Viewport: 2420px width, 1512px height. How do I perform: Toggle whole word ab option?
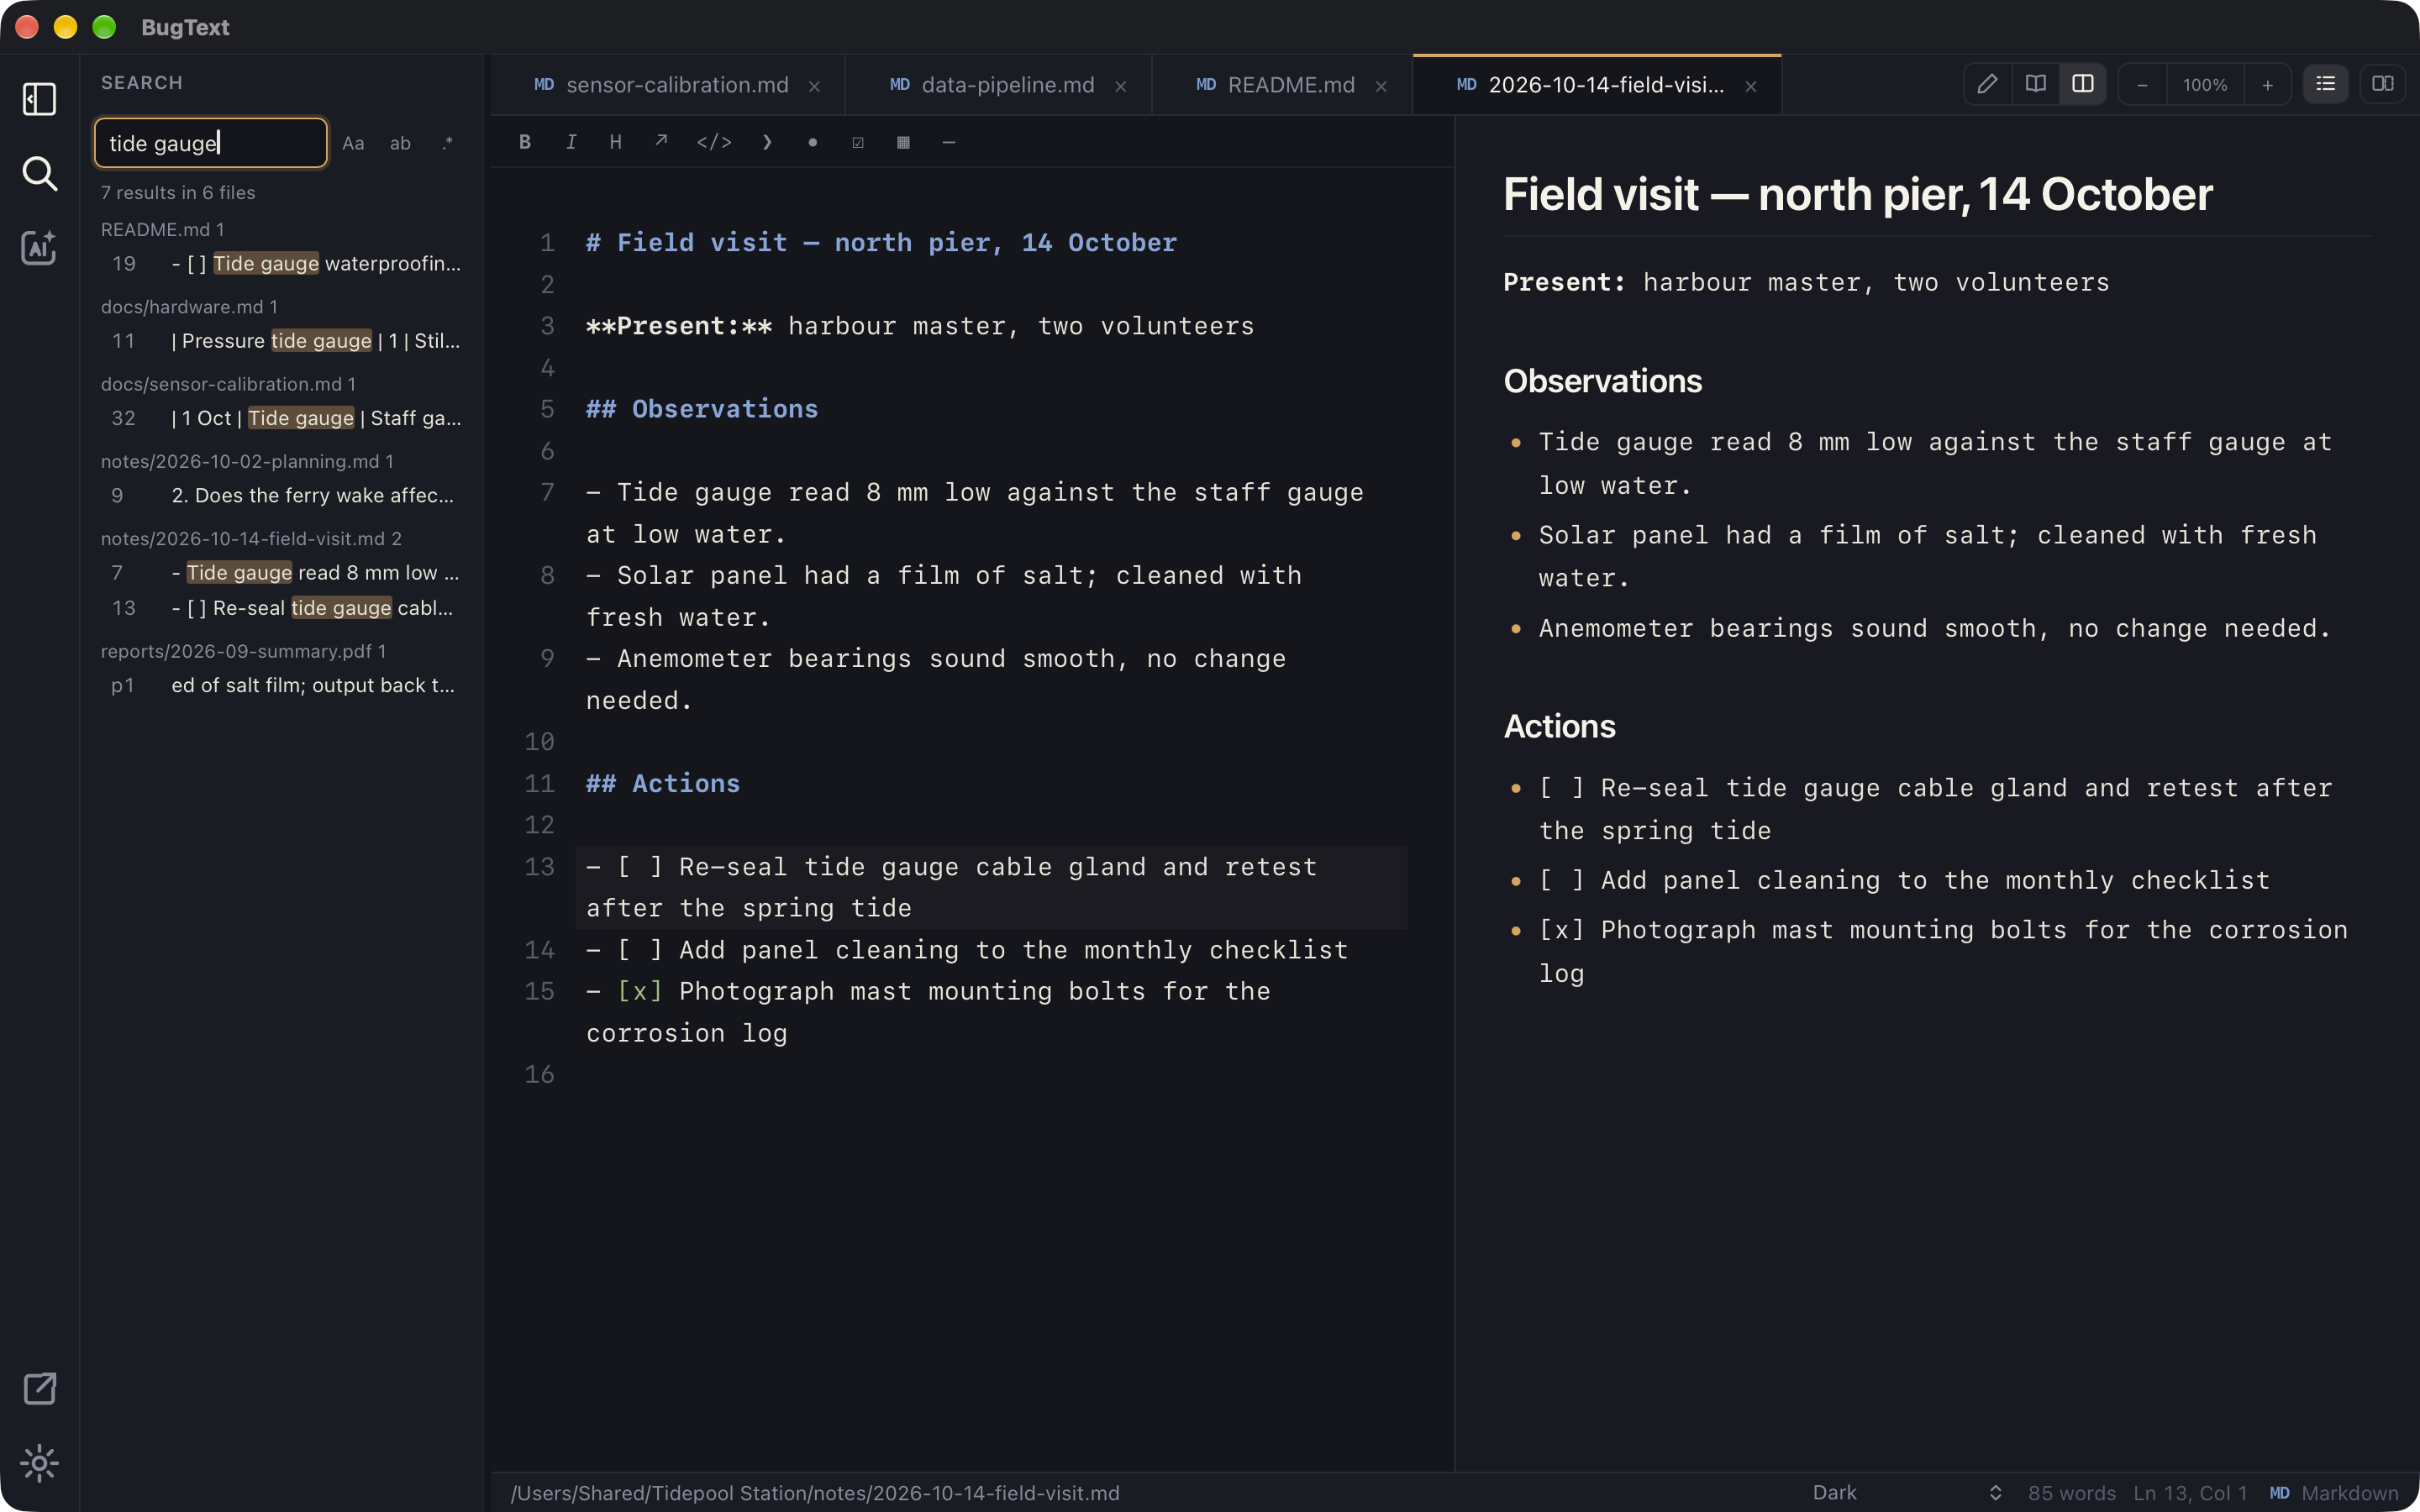coord(400,143)
